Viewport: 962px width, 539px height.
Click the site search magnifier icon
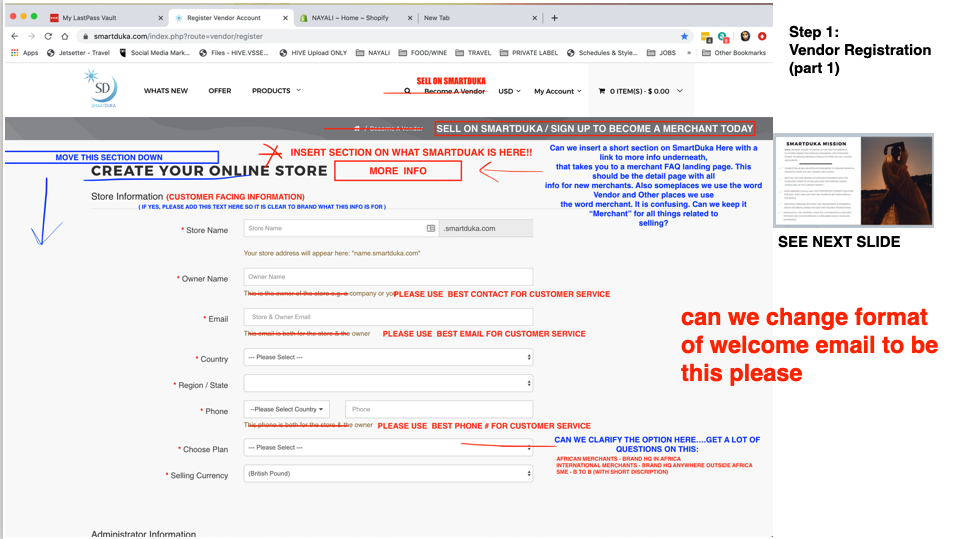pos(407,91)
